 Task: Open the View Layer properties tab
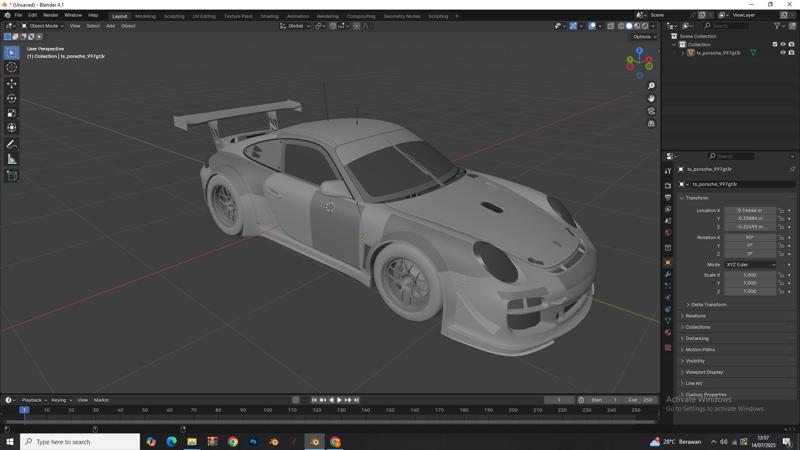(x=668, y=209)
